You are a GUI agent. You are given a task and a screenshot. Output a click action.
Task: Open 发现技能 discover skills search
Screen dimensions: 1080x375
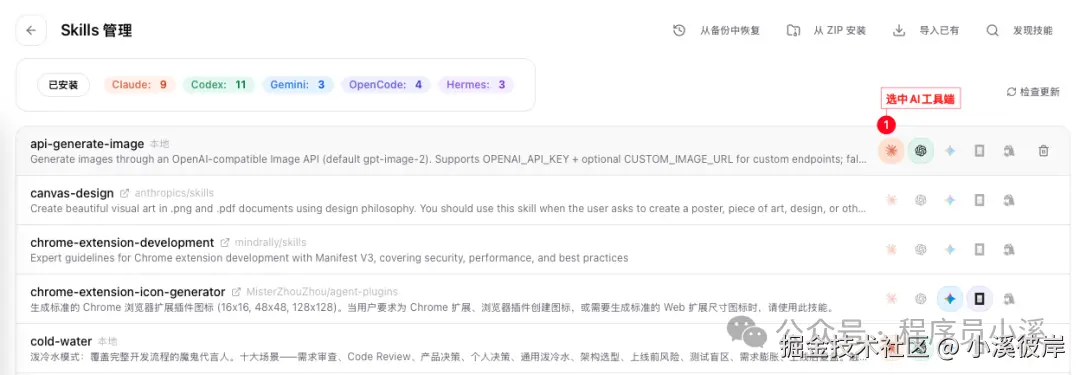click(1019, 30)
